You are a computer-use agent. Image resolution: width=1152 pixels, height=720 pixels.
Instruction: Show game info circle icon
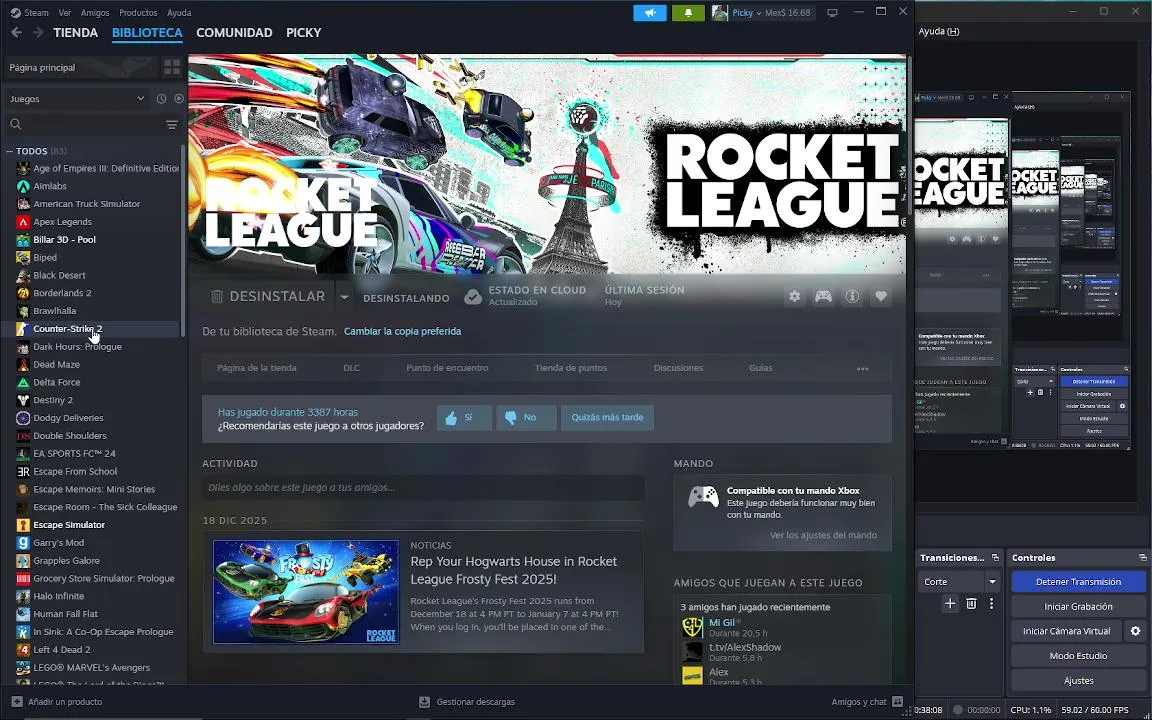click(x=852, y=296)
